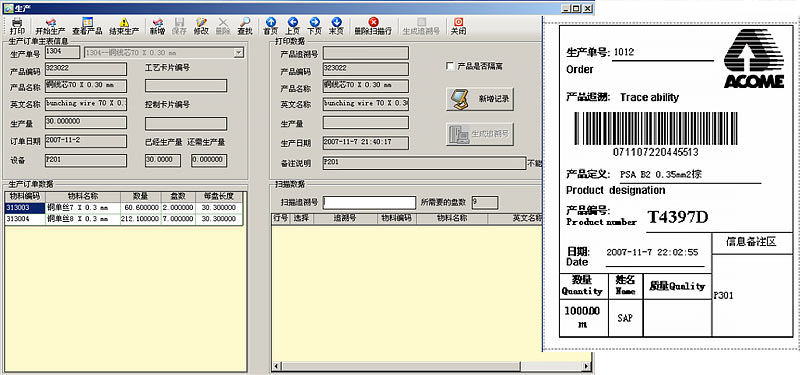Click the horizontal scrollbar left arrow
Viewport: 800px width, 375px height.
[x=276, y=367]
